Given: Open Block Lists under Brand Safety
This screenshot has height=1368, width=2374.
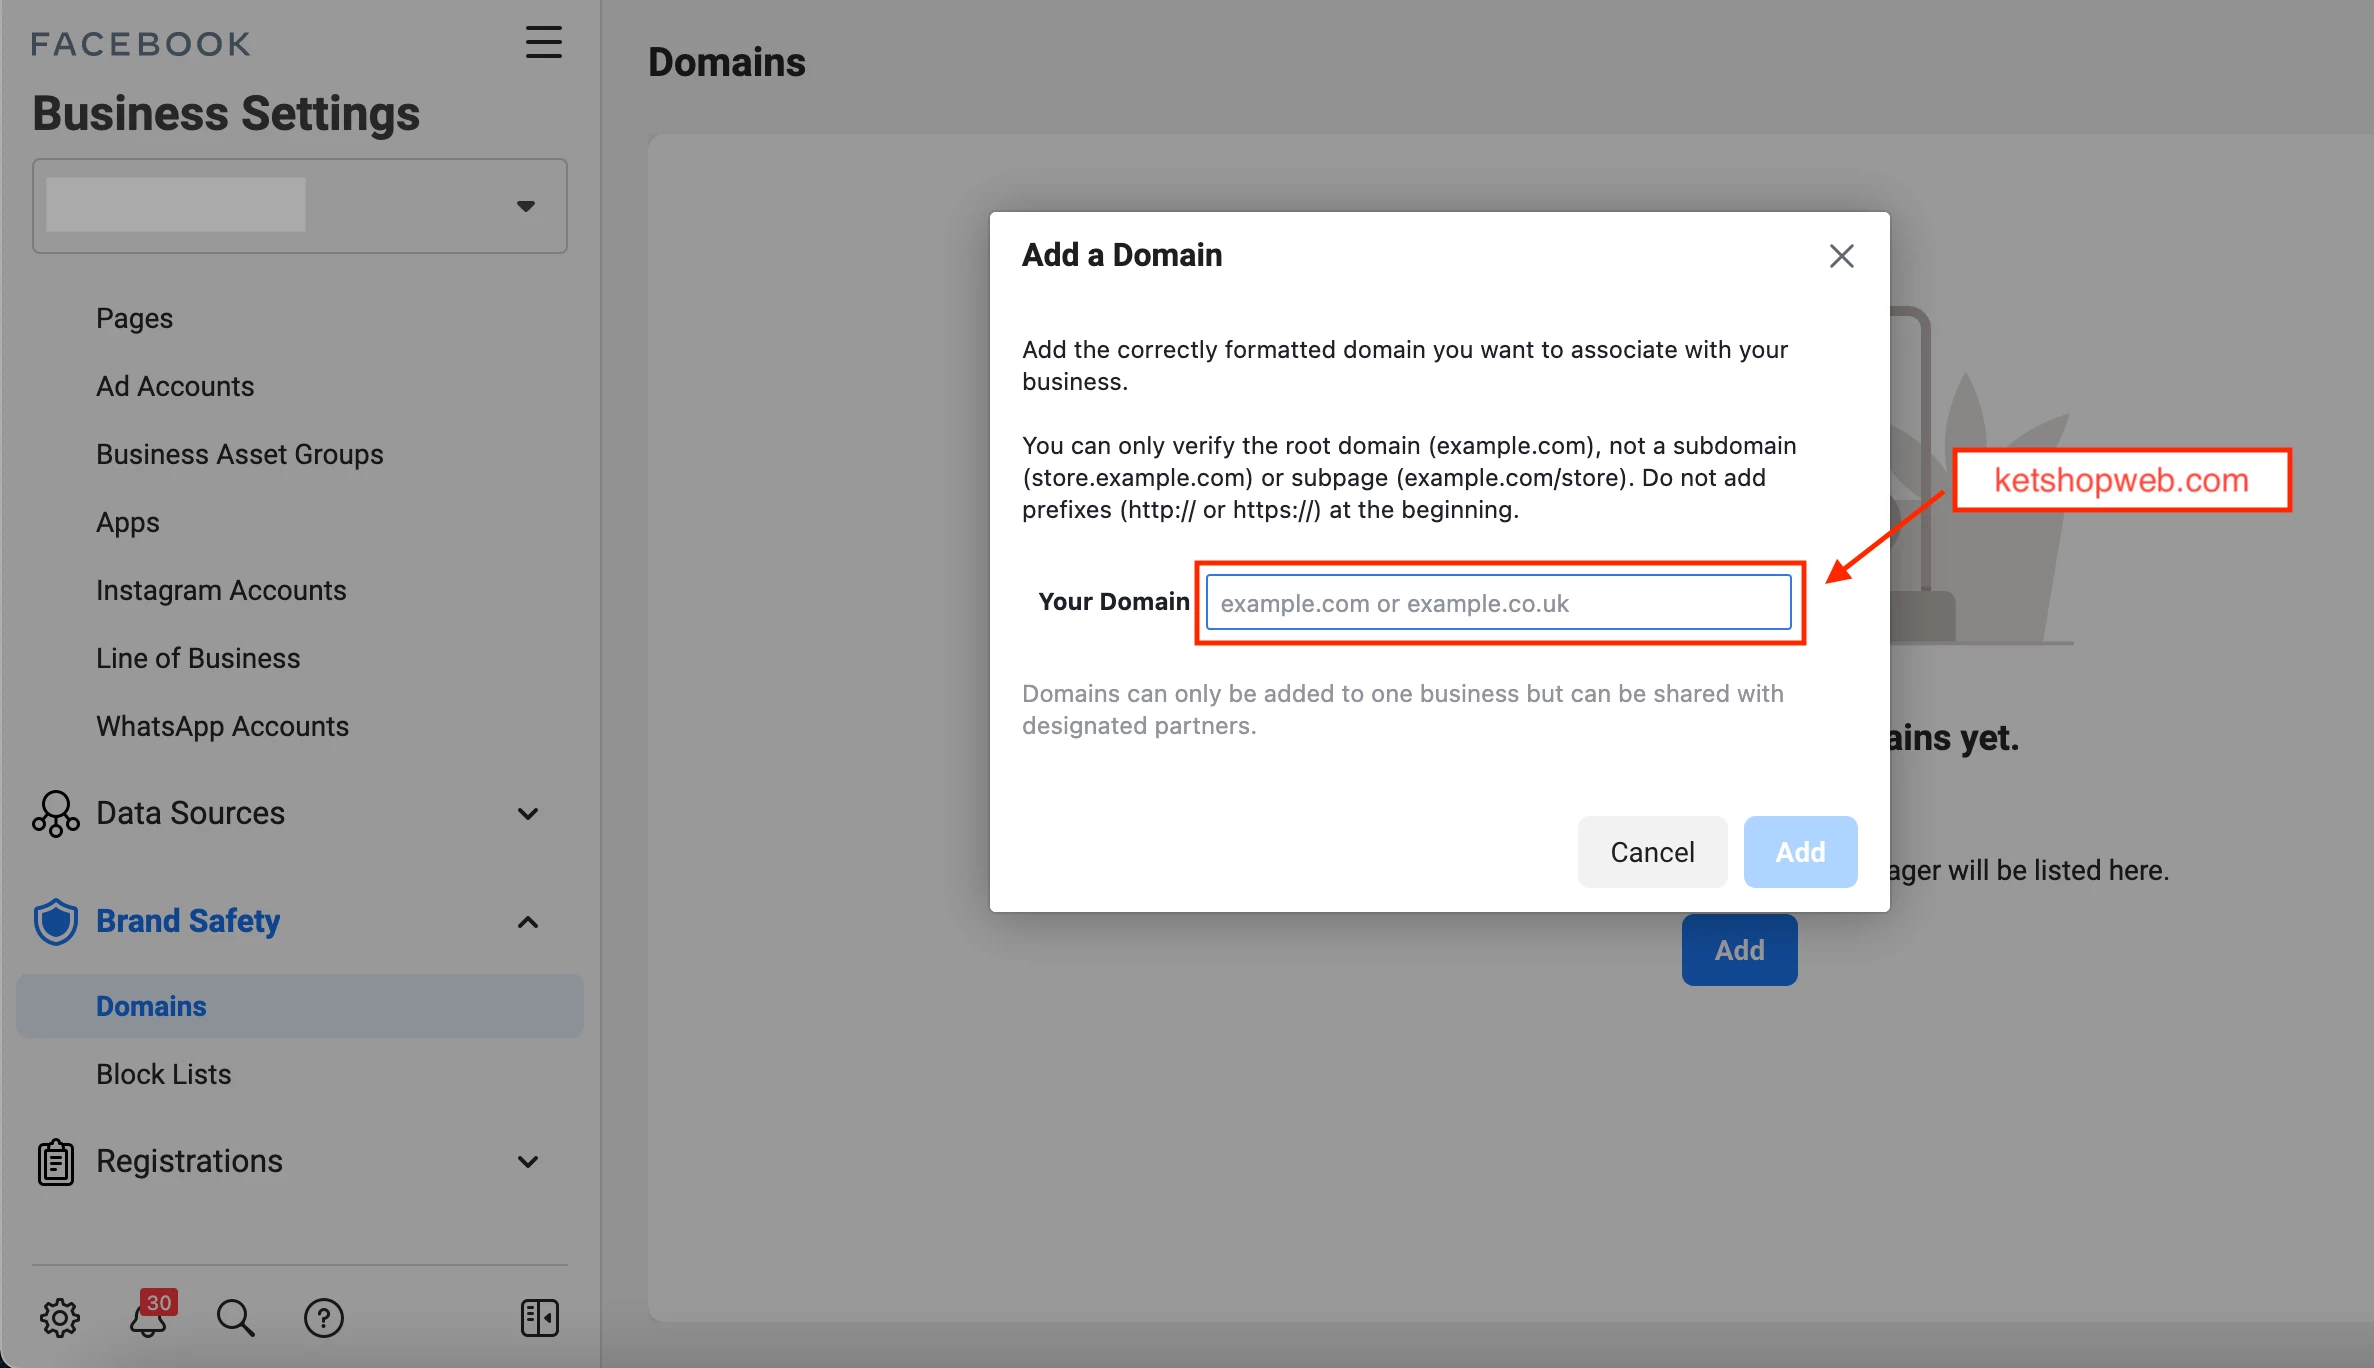Looking at the screenshot, I should click(x=164, y=1074).
